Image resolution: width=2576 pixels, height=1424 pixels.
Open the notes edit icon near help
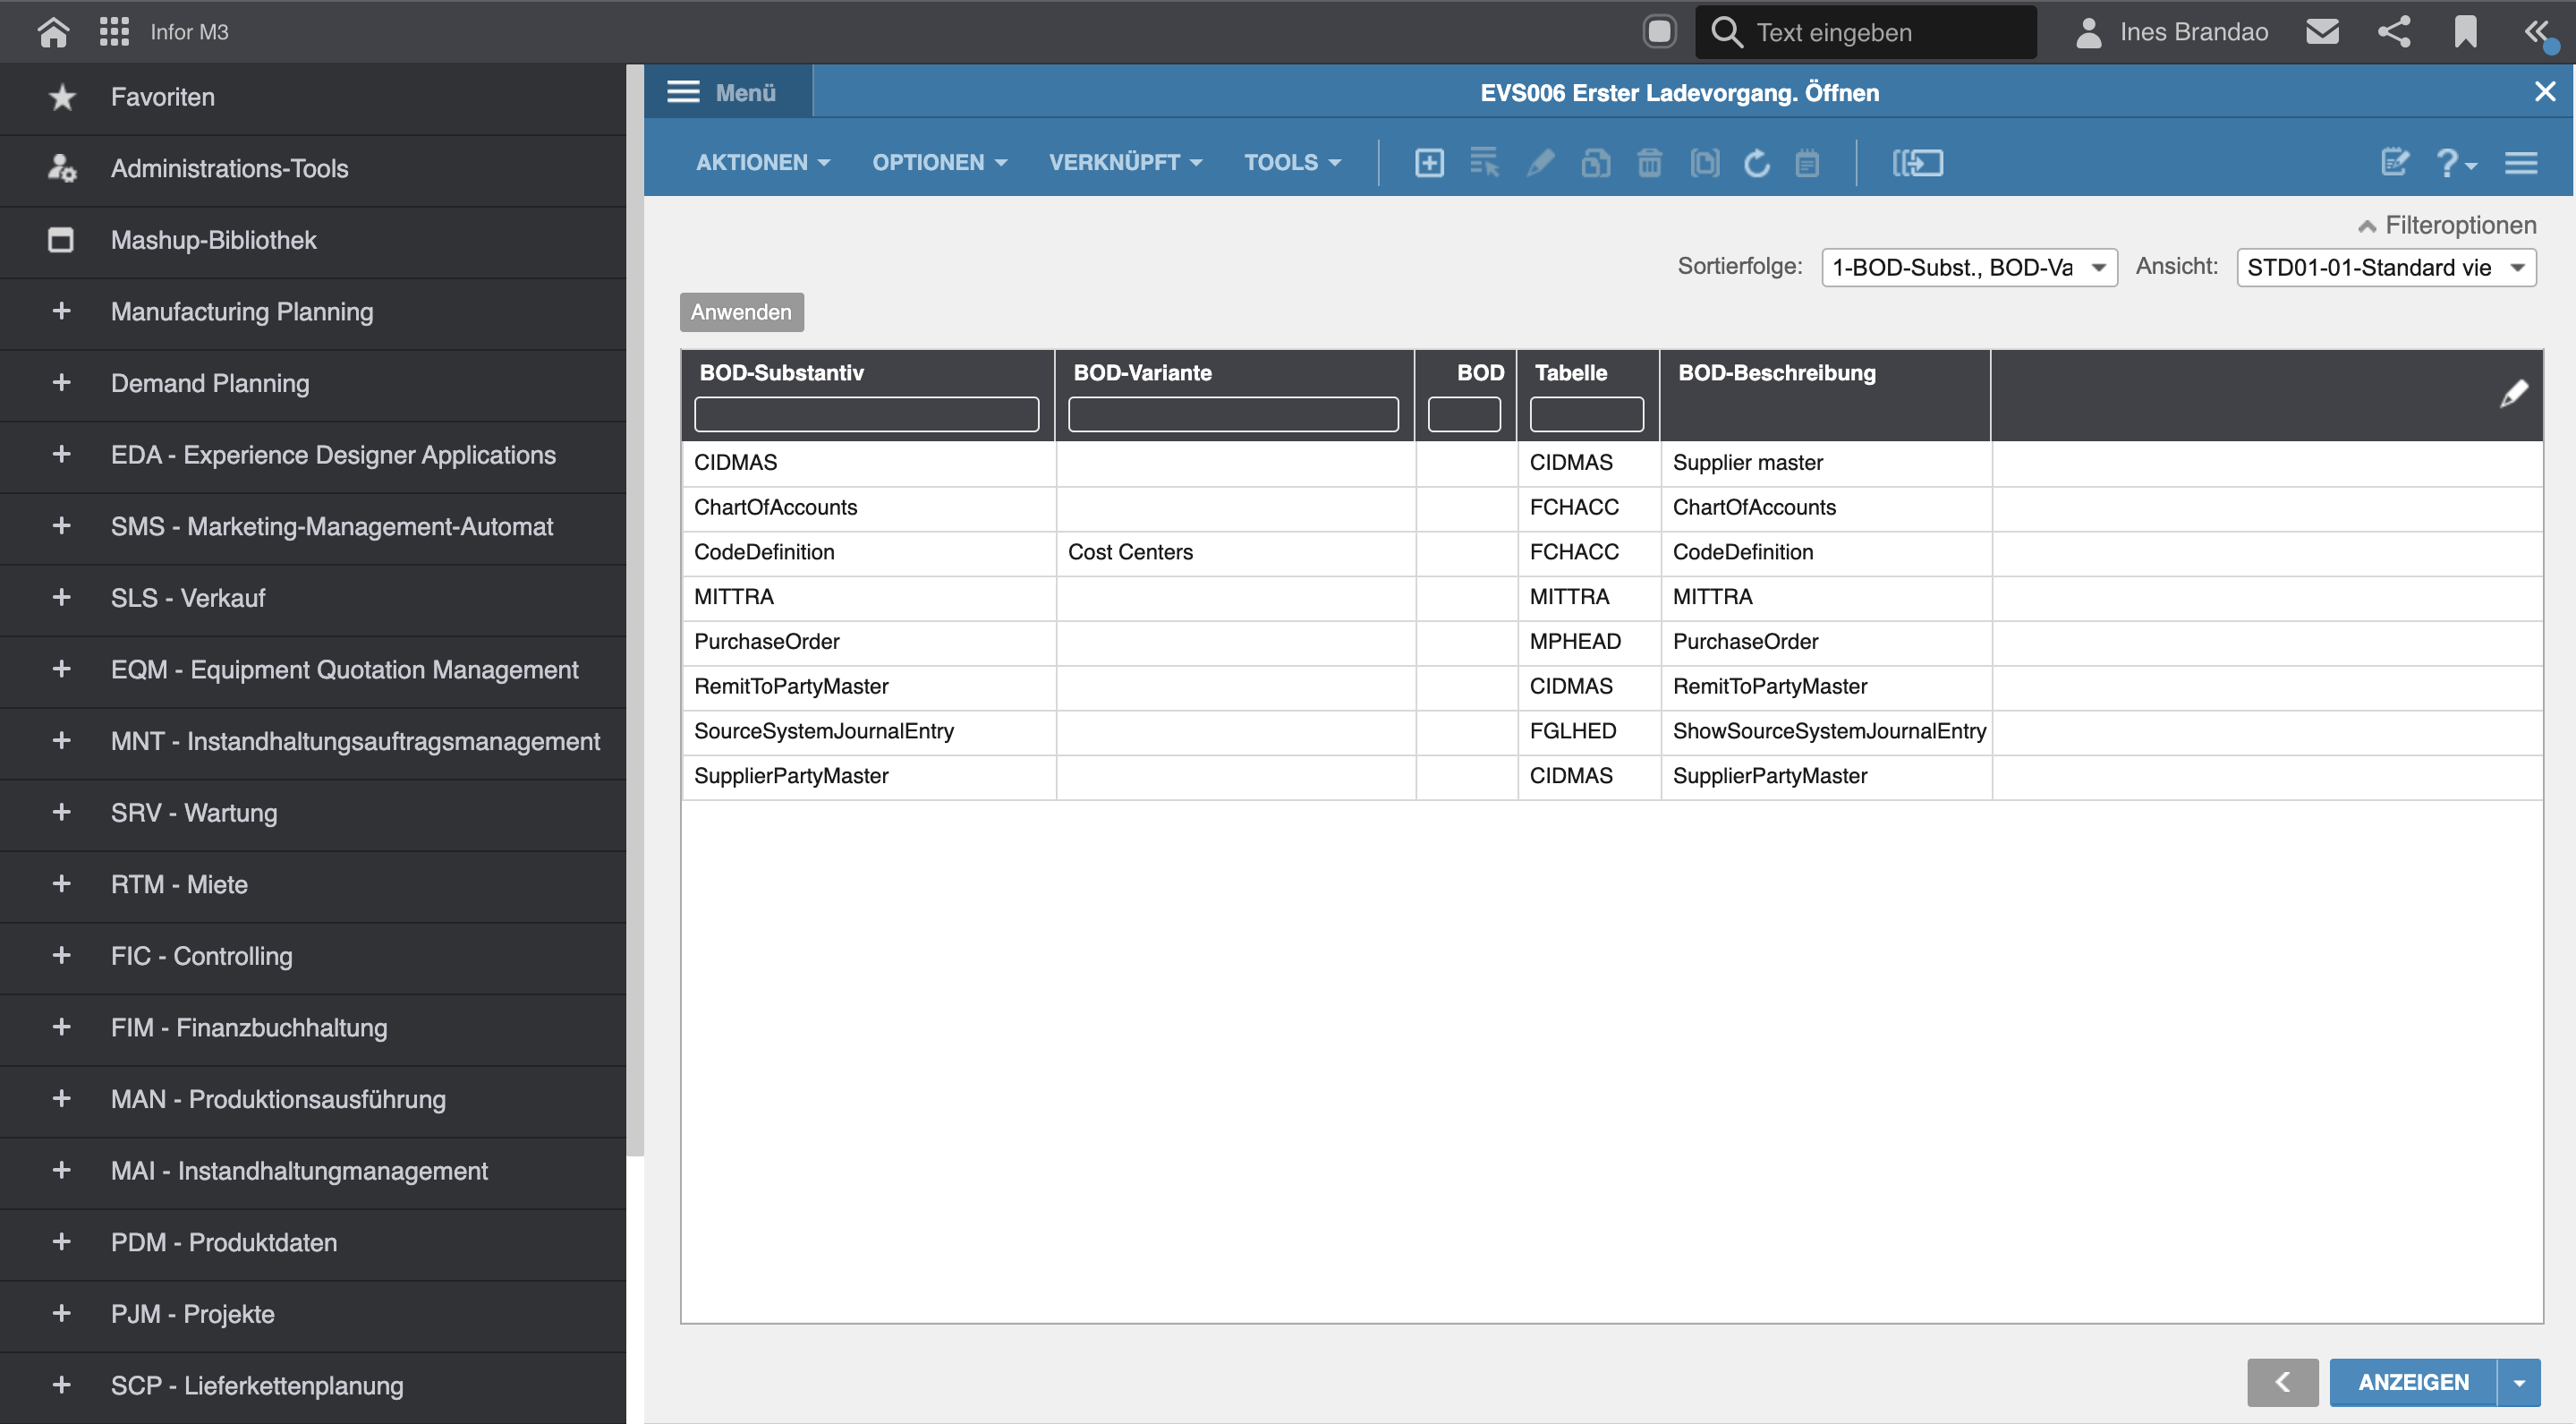2394,162
